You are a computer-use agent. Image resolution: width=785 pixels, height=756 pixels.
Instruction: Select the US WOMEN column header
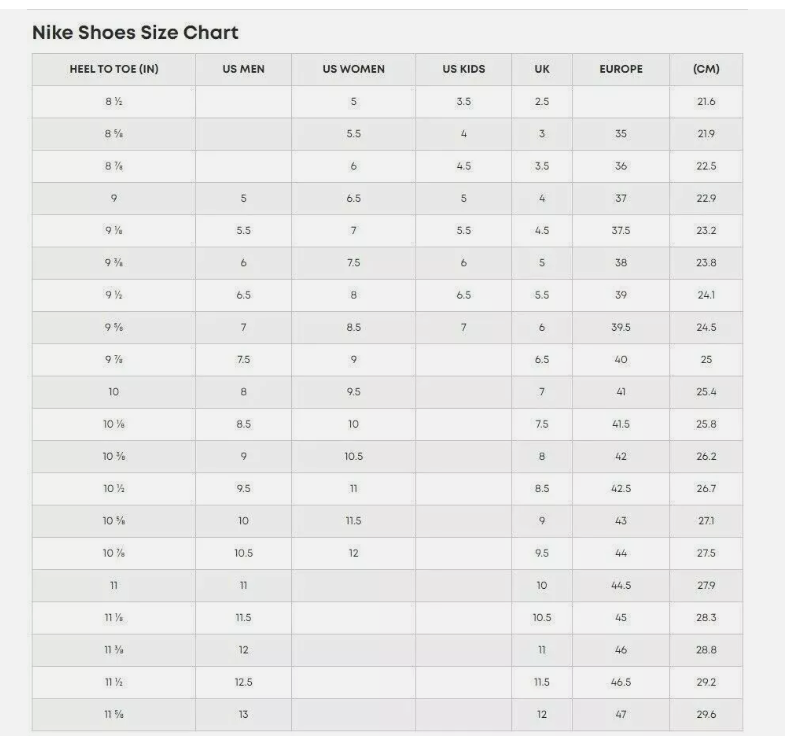click(353, 70)
